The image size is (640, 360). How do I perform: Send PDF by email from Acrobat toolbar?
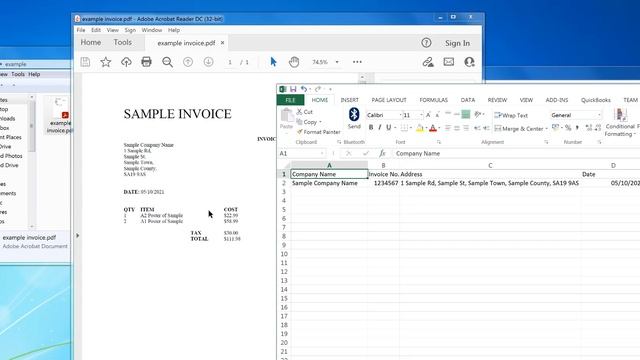click(x=449, y=62)
